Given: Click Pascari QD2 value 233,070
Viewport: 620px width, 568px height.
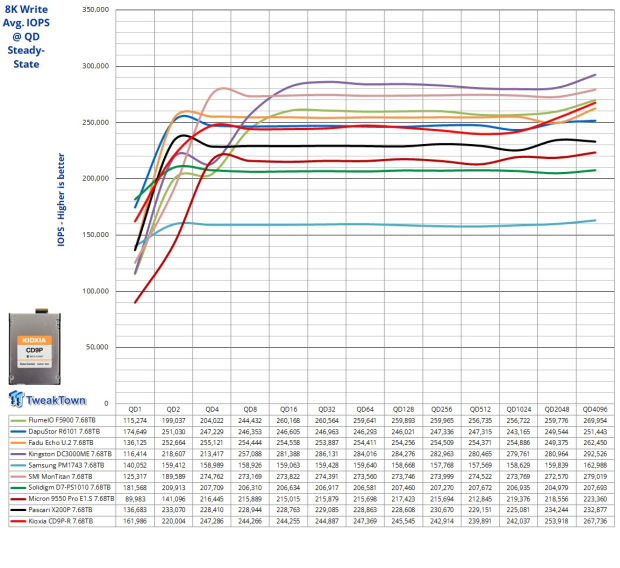Looking at the screenshot, I should point(173,510).
